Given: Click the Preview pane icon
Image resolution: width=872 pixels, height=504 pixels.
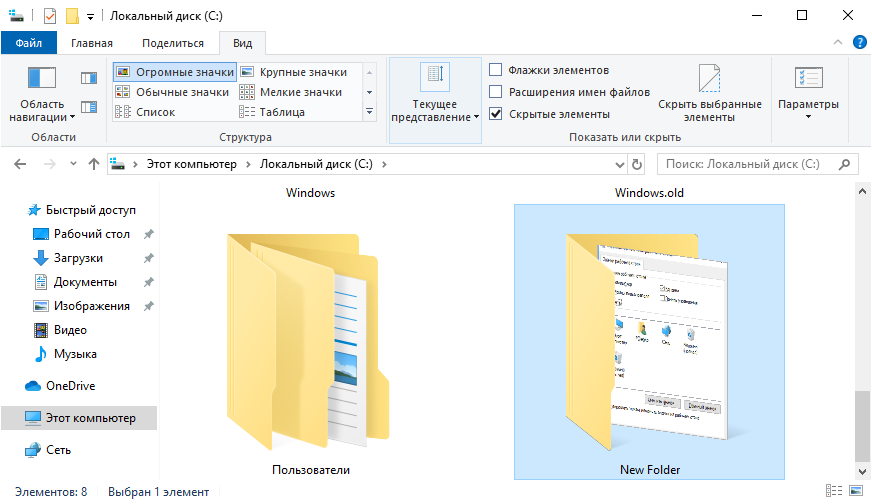Looking at the screenshot, I should (89, 78).
